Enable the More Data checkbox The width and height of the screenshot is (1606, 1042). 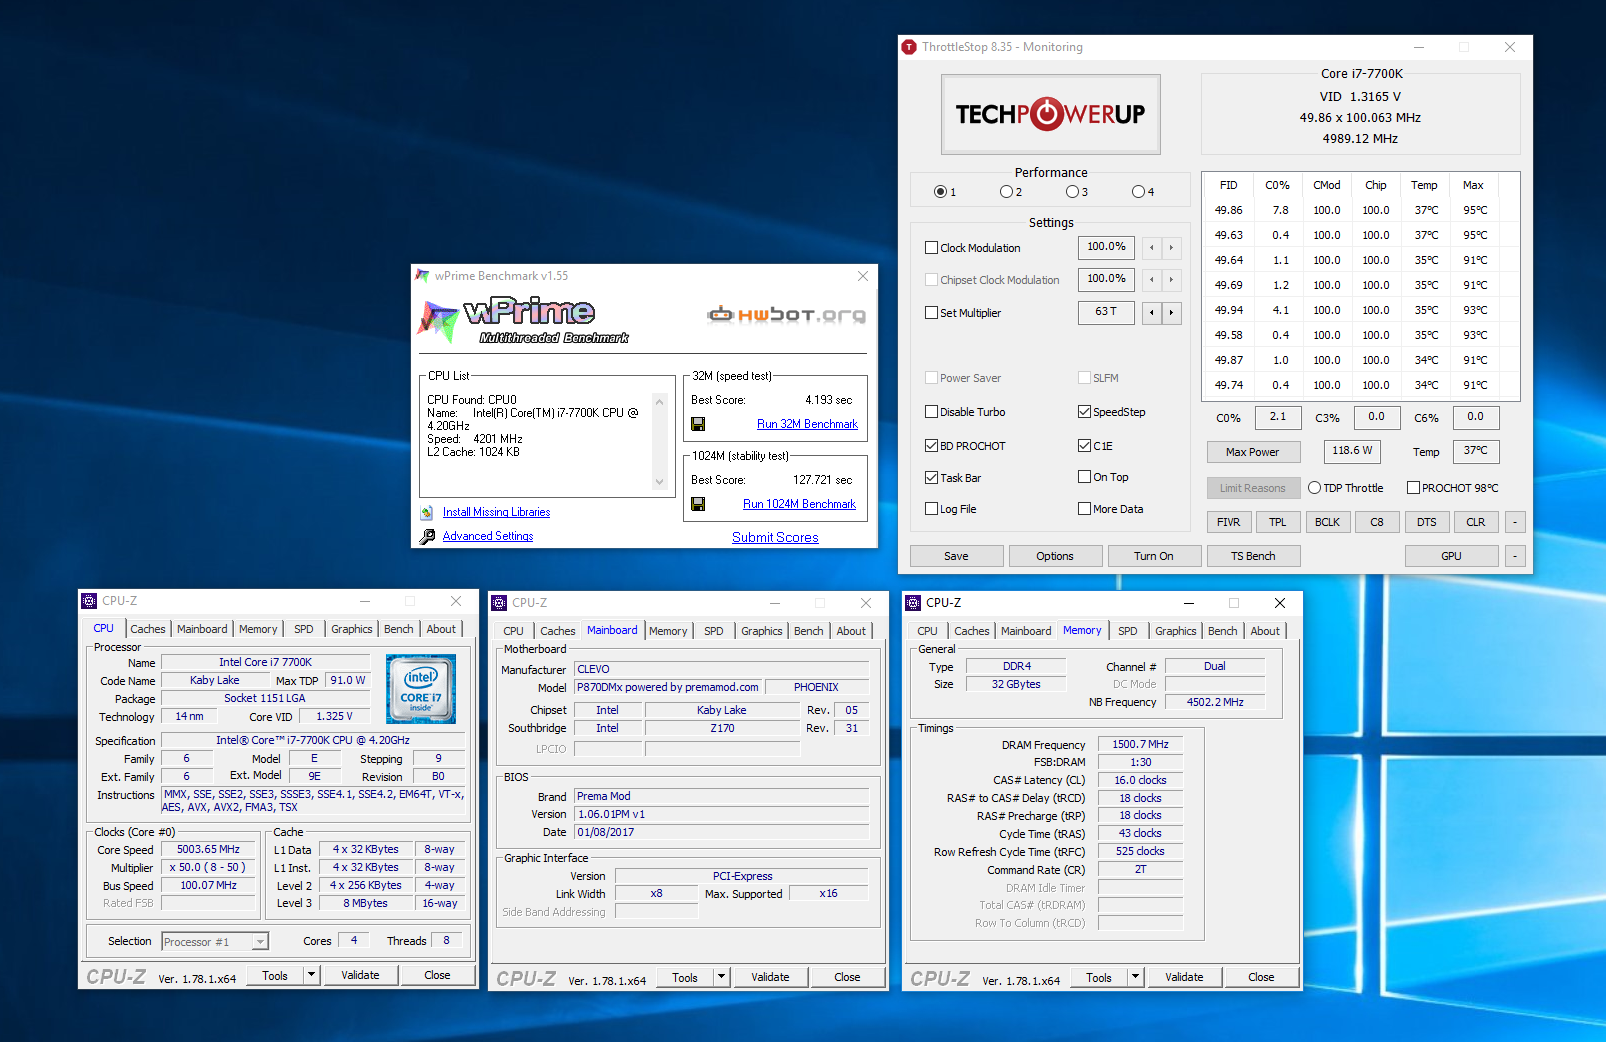click(1085, 509)
